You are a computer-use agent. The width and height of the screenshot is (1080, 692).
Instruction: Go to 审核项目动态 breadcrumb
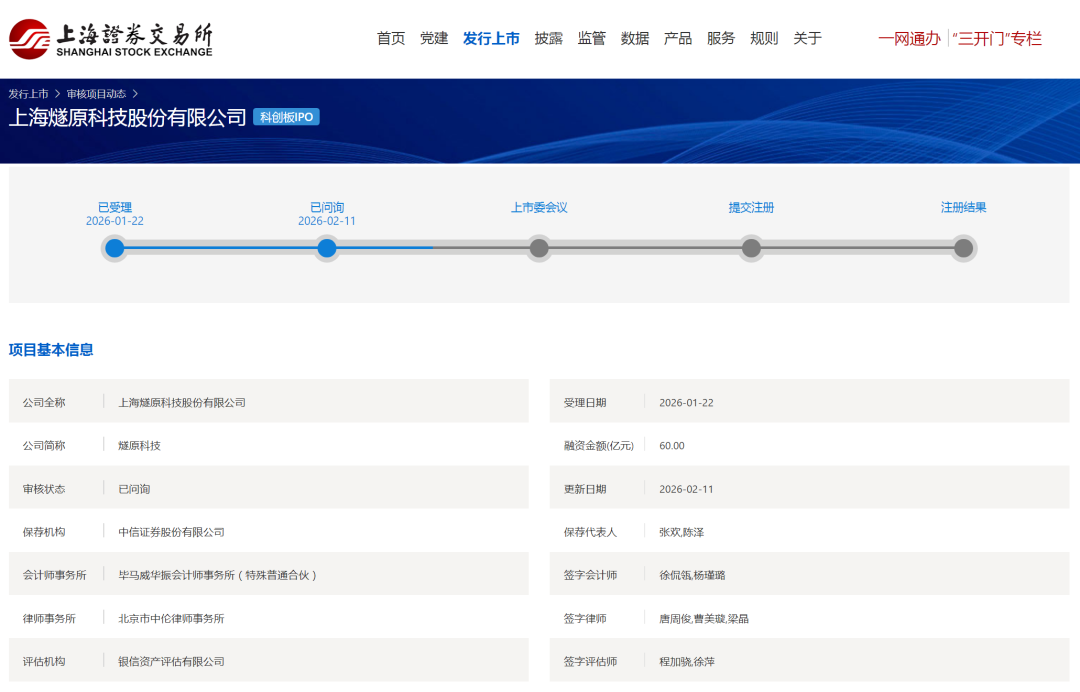click(x=96, y=94)
